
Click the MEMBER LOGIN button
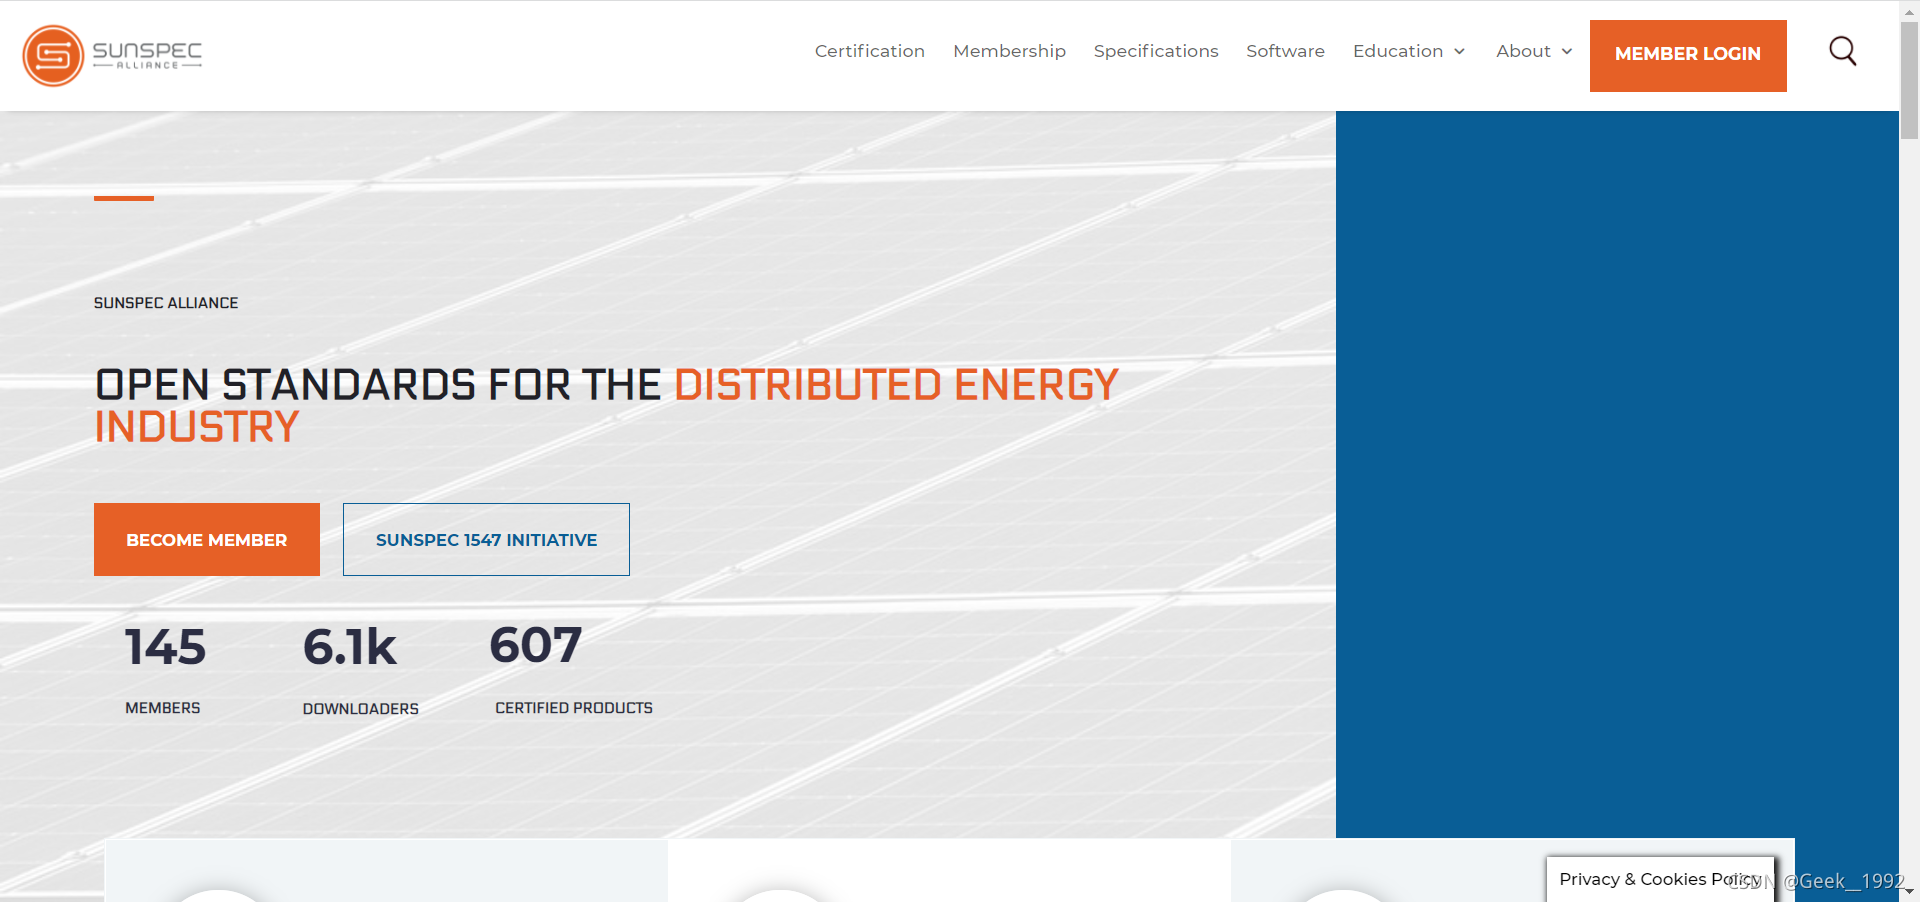click(x=1688, y=56)
